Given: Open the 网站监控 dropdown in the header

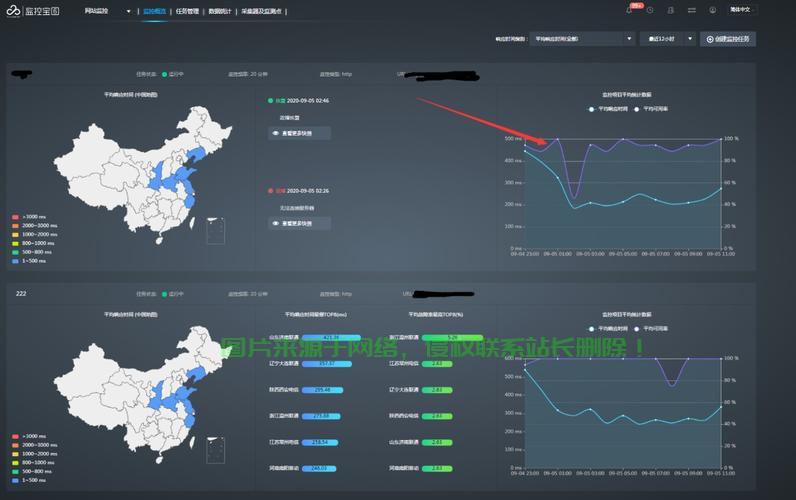Looking at the screenshot, I should [107, 11].
